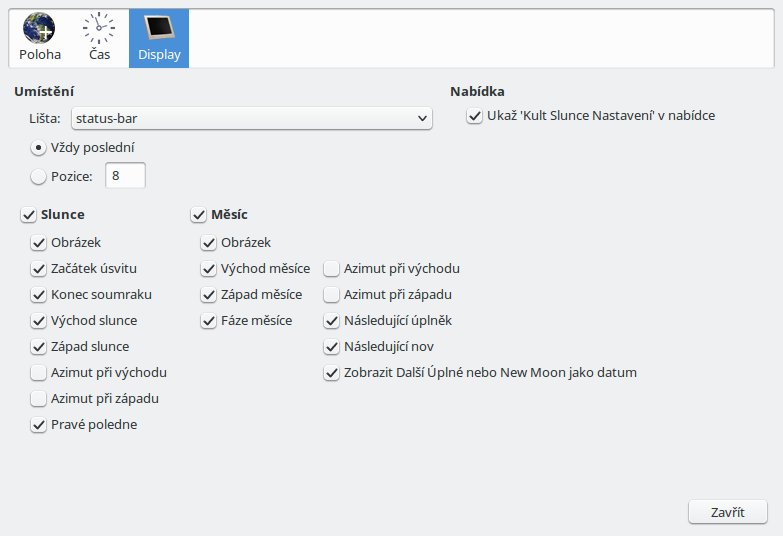
Task: Toggle Fáze měsíce checkbox
Action: (x=208, y=321)
